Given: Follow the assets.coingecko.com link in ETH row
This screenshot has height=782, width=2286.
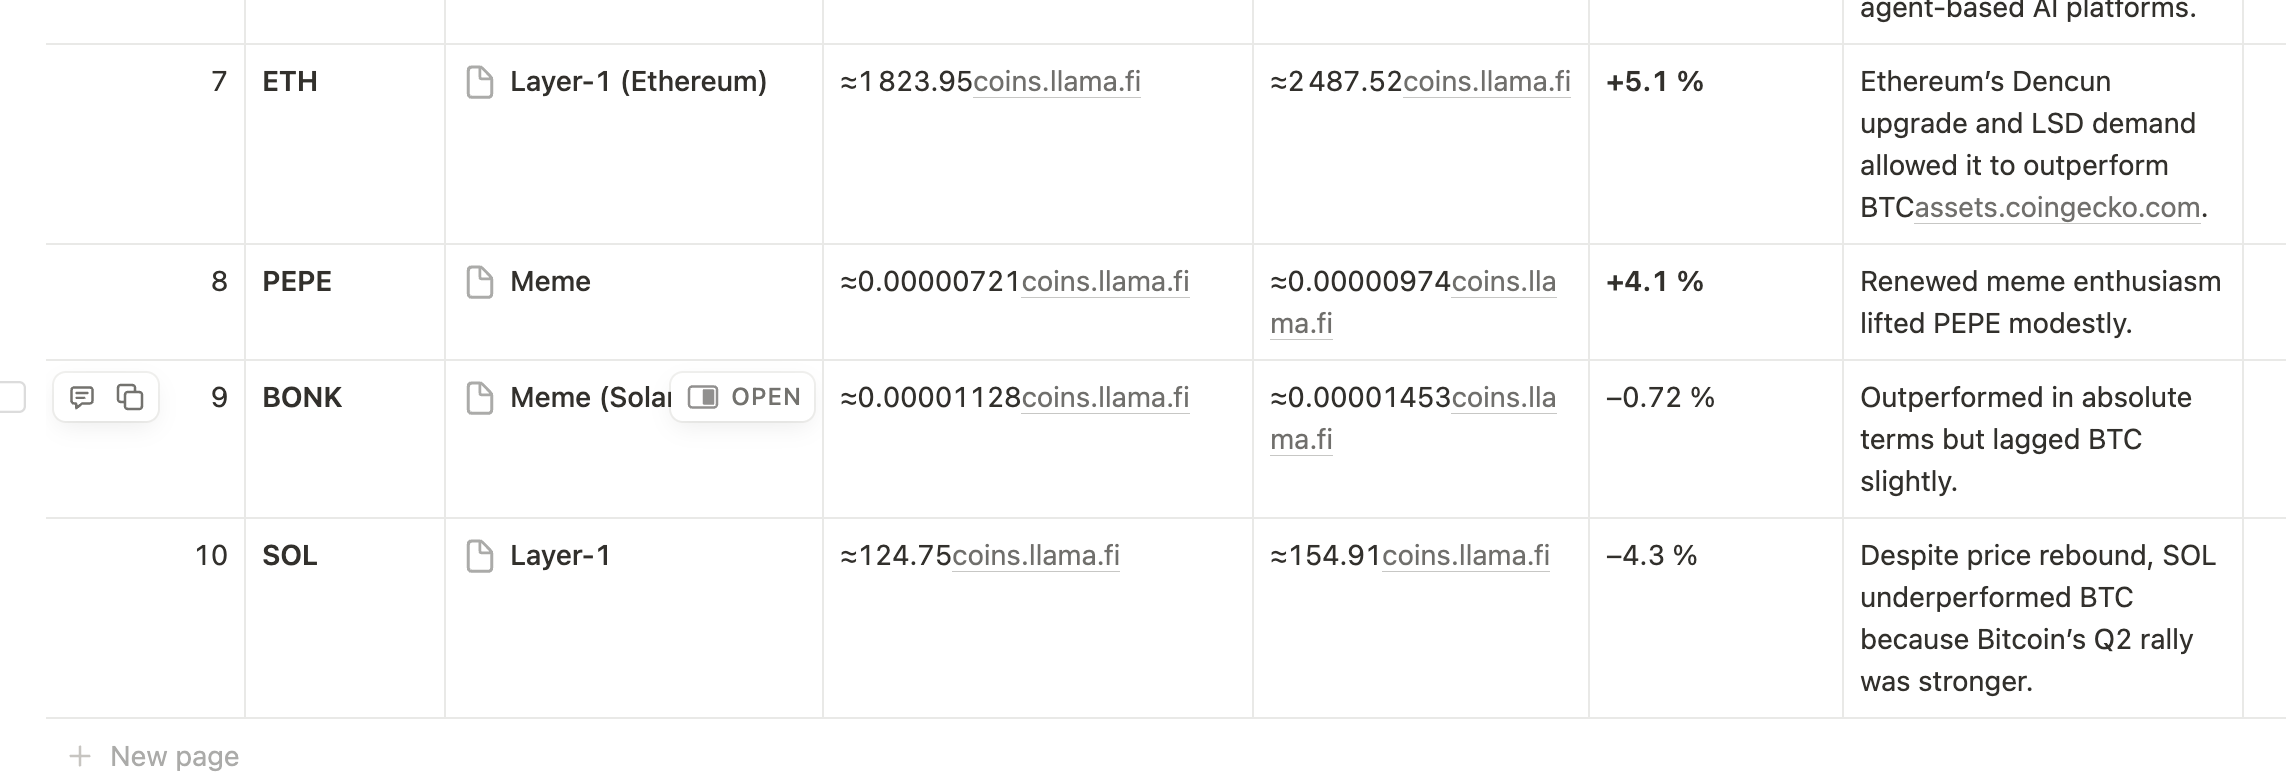Looking at the screenshot, I should 2060,210.
